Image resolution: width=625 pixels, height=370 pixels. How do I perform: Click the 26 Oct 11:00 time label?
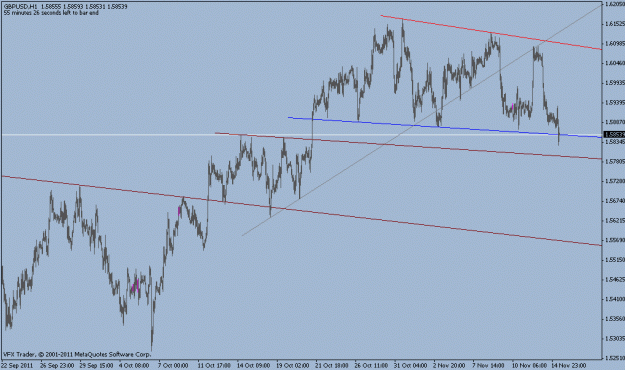click(371, 365)
